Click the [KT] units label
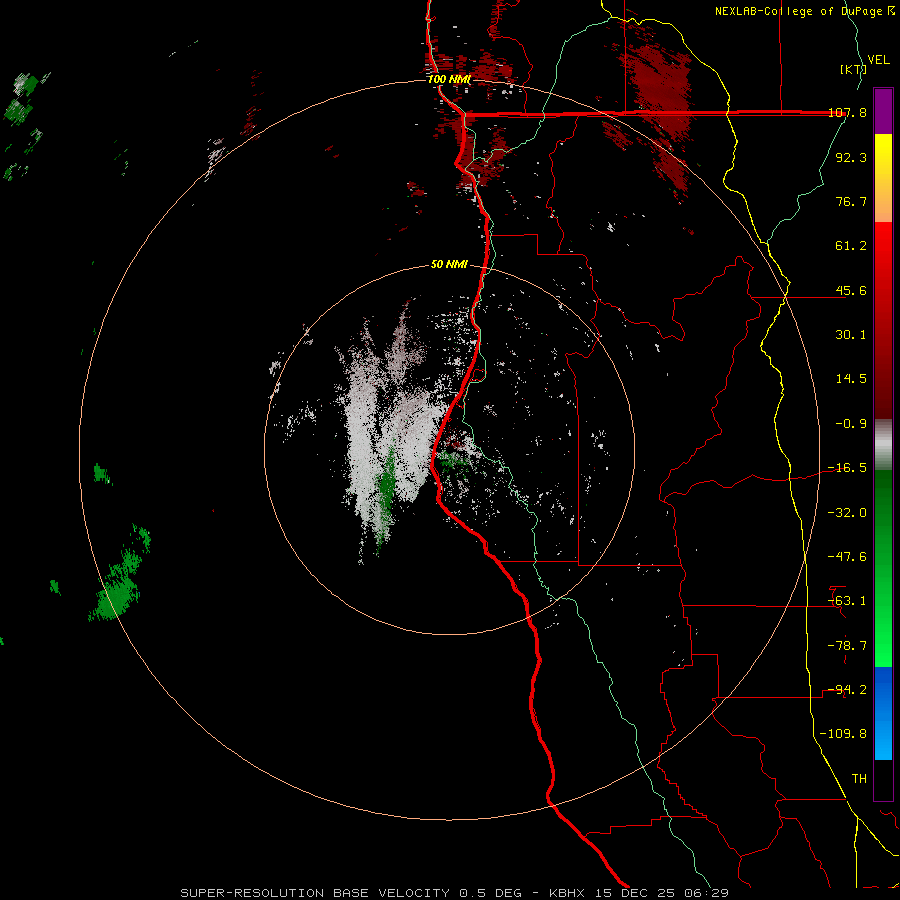900x900 pixels. [853, 69]
